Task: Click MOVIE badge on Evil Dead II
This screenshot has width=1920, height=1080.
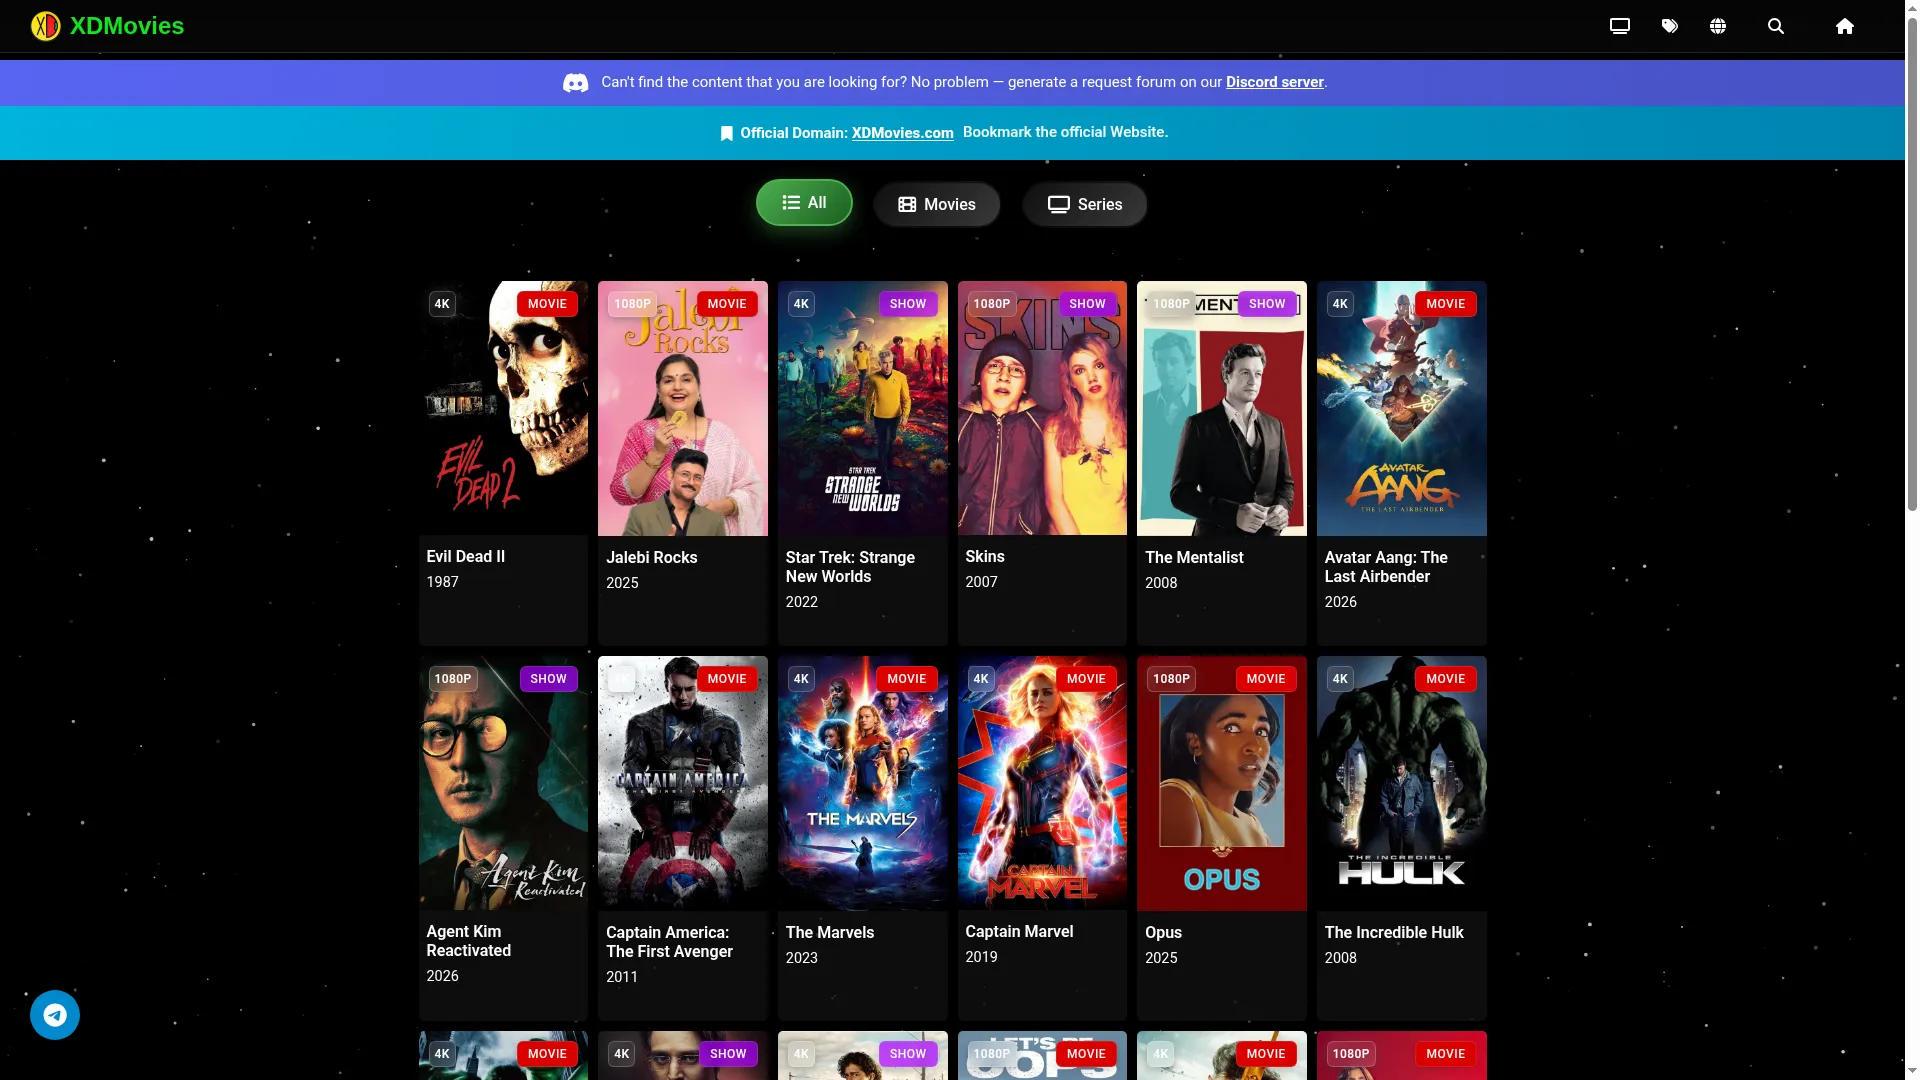Action: click(547, 304)
